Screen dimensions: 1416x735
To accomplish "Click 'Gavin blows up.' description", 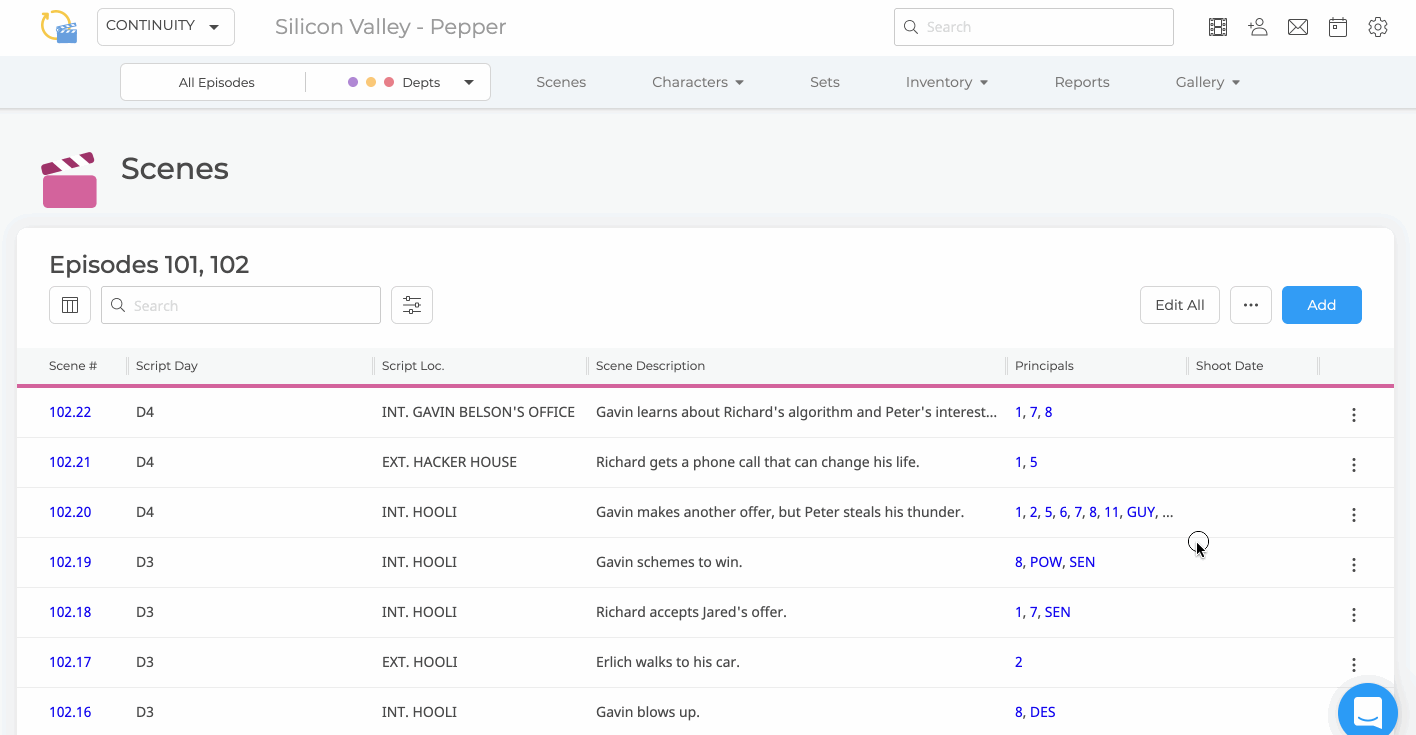I will point(648,712).
